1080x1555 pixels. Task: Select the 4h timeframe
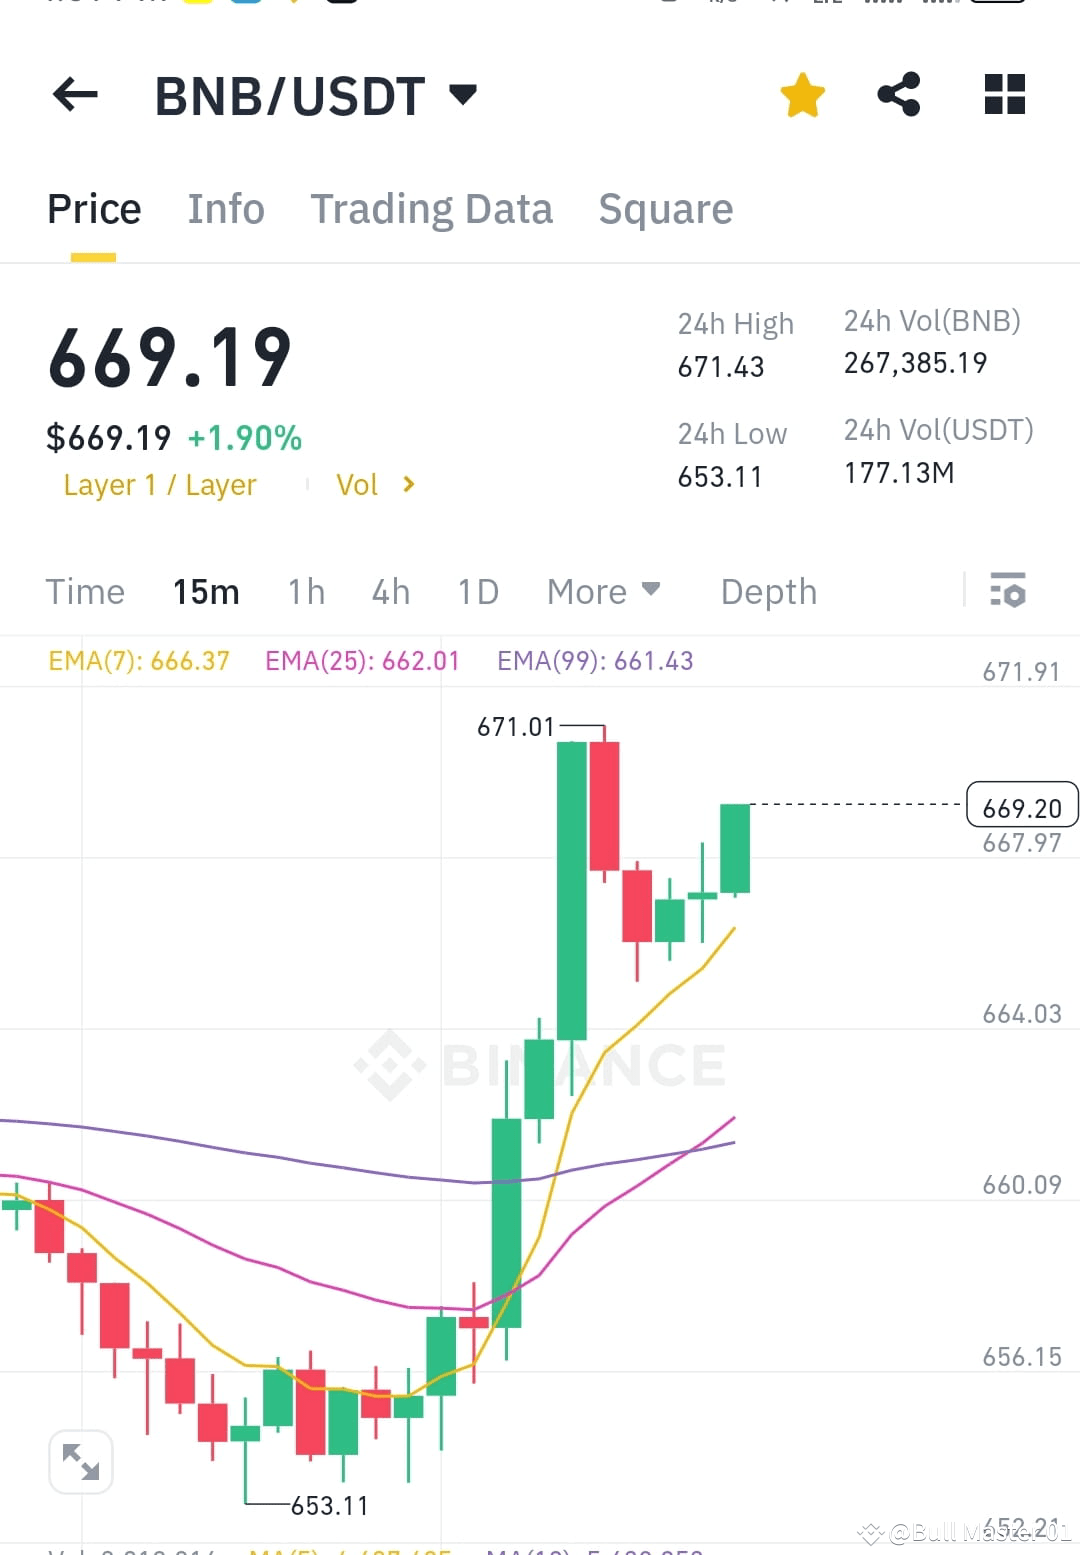[x=390, y=591]
